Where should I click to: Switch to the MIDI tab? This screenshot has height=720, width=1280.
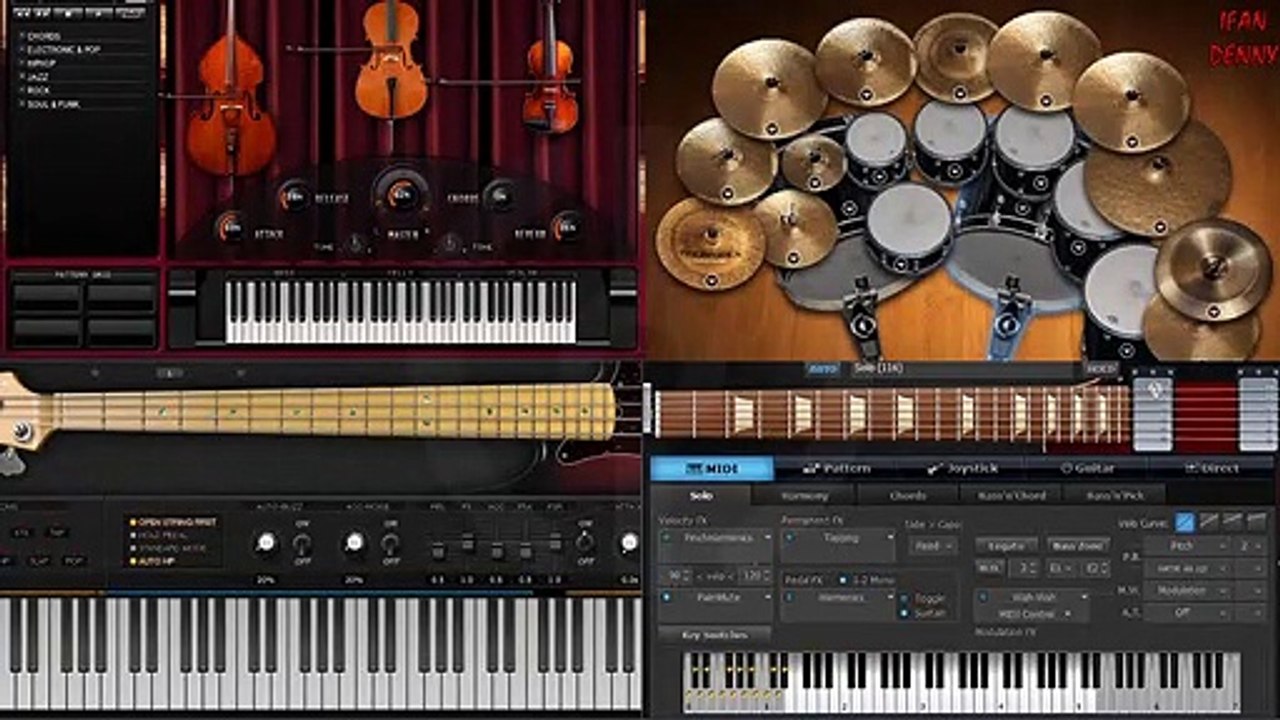pyautogui.click(x=712, y=469)
